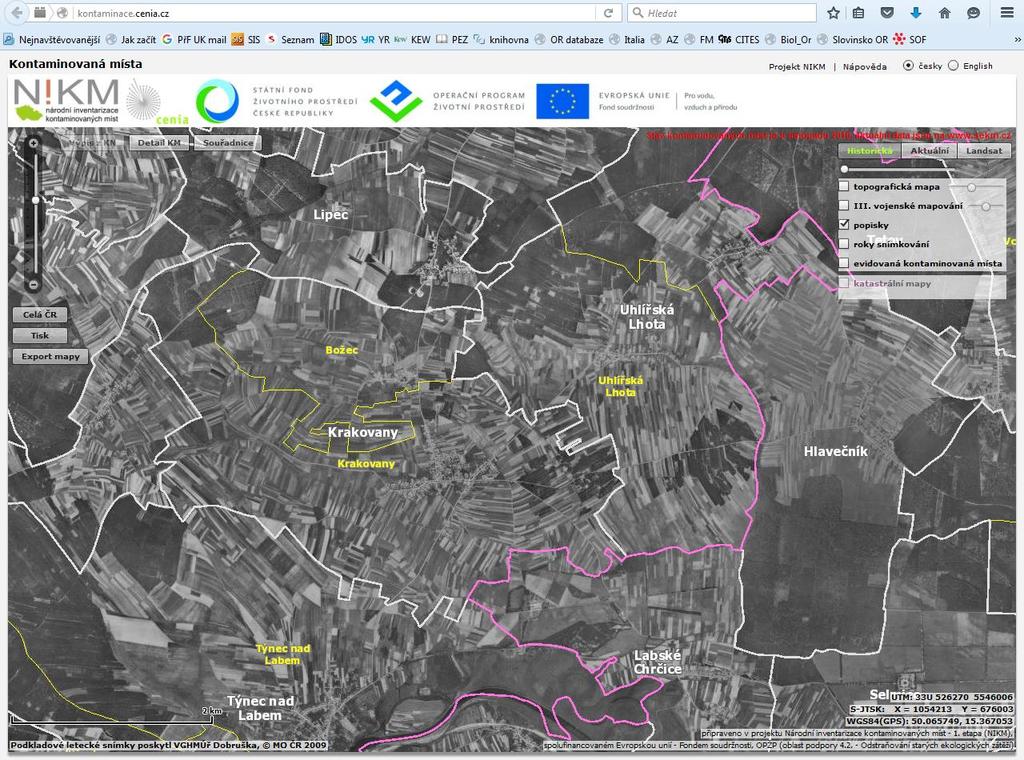Show more bookmarks with the chevron

point(1017,40)
